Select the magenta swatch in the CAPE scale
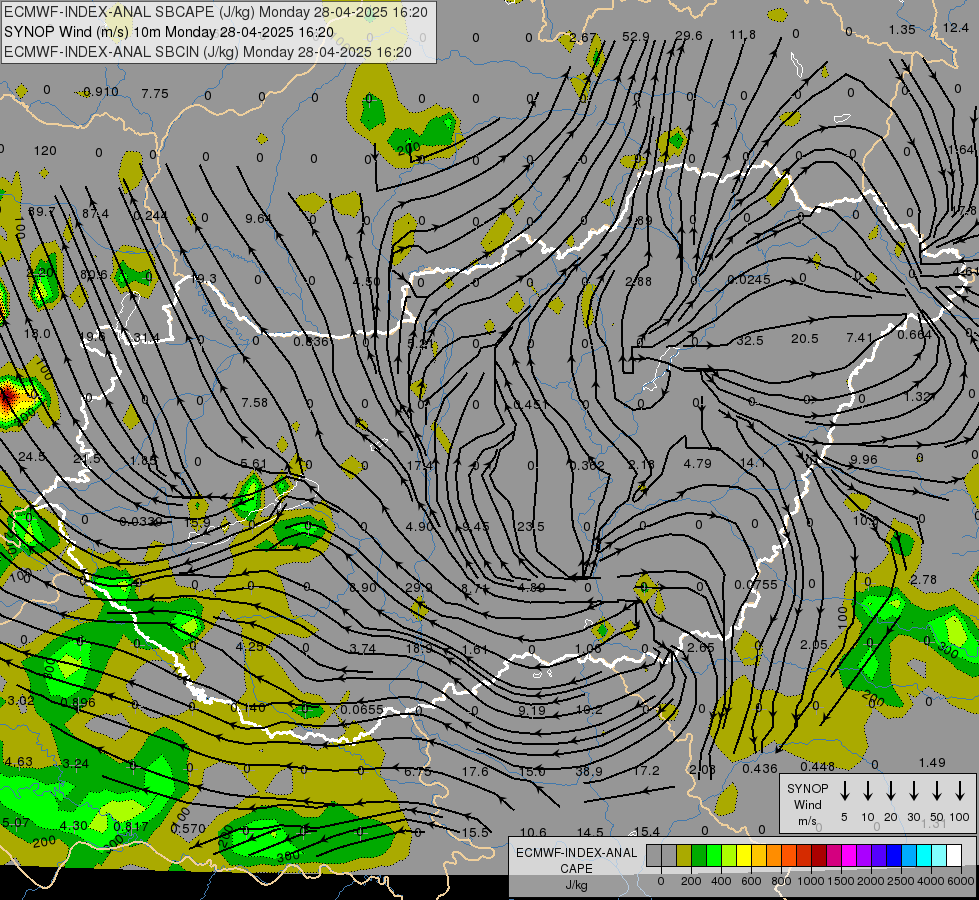 849,856
